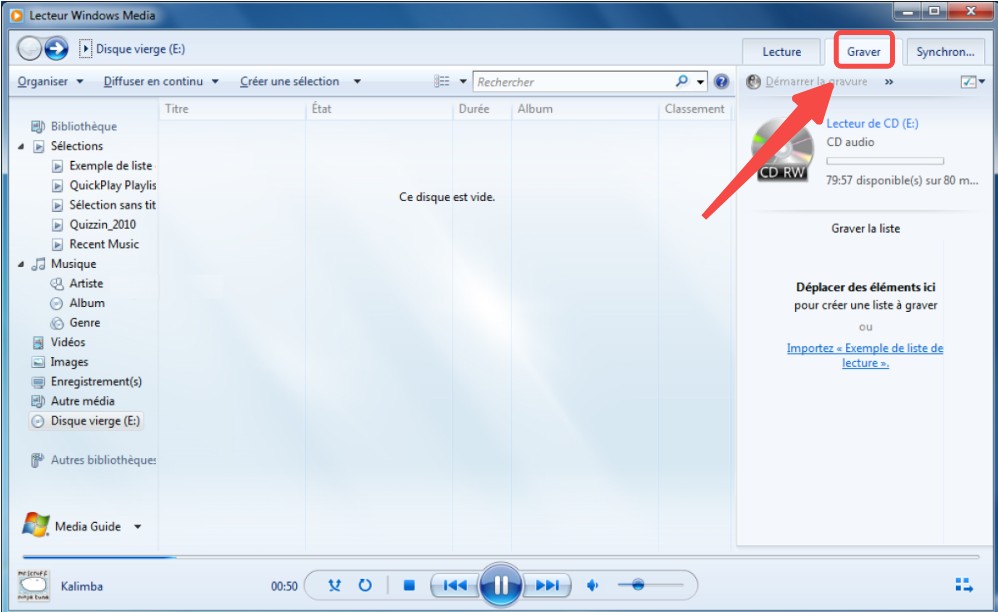Open Autre média library
This screenshot has height=612, width=998.
[73, 401]
